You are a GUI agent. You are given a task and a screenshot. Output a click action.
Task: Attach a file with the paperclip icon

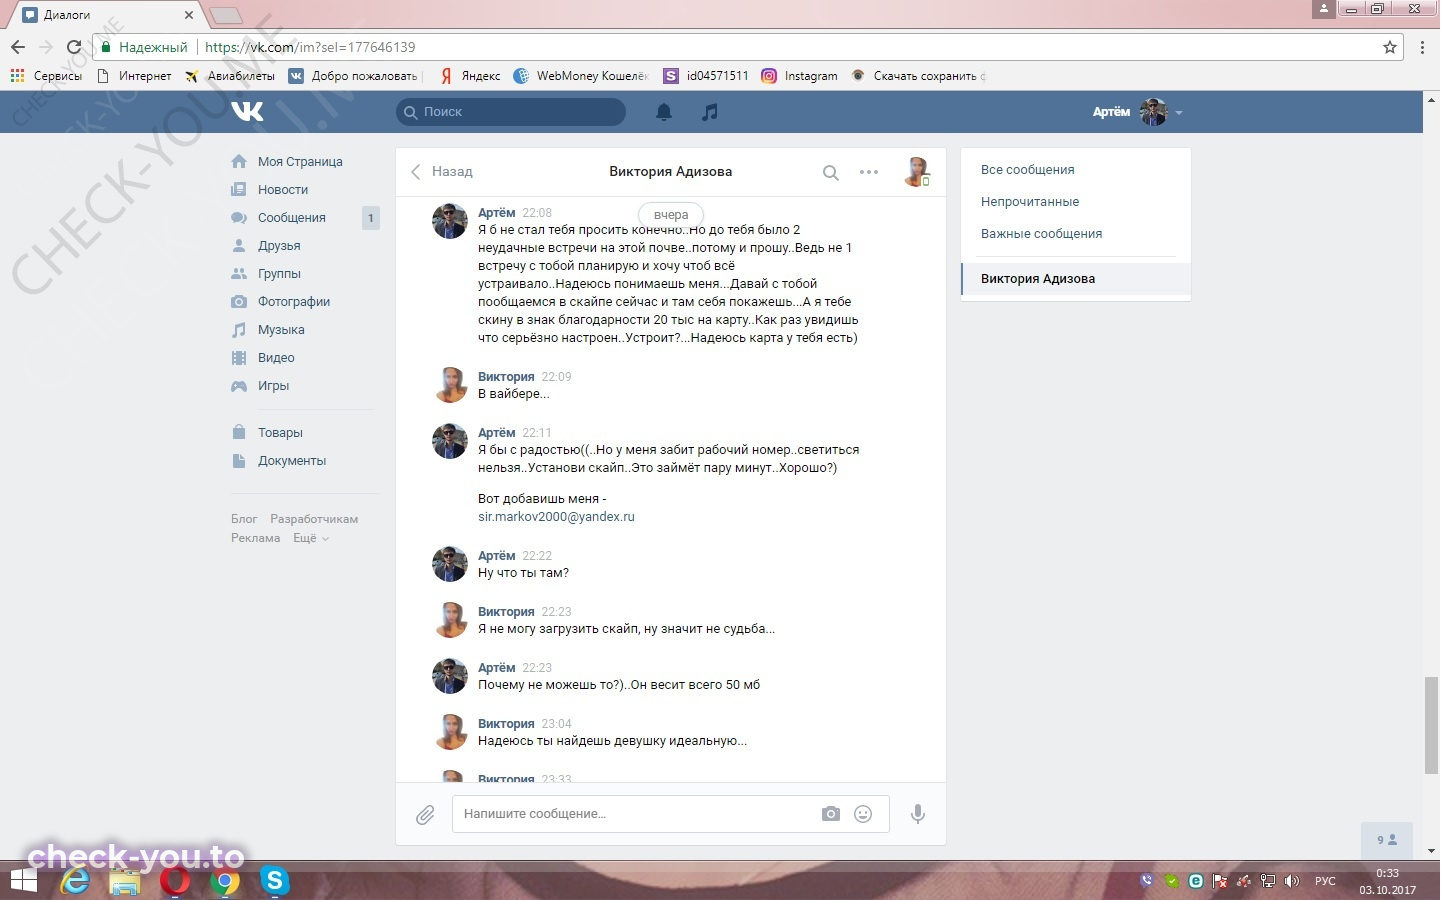[425, 815]
